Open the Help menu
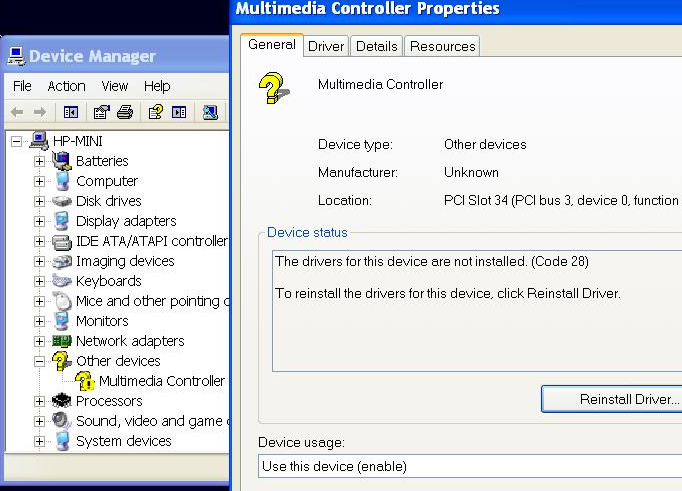 pos(157,86)
